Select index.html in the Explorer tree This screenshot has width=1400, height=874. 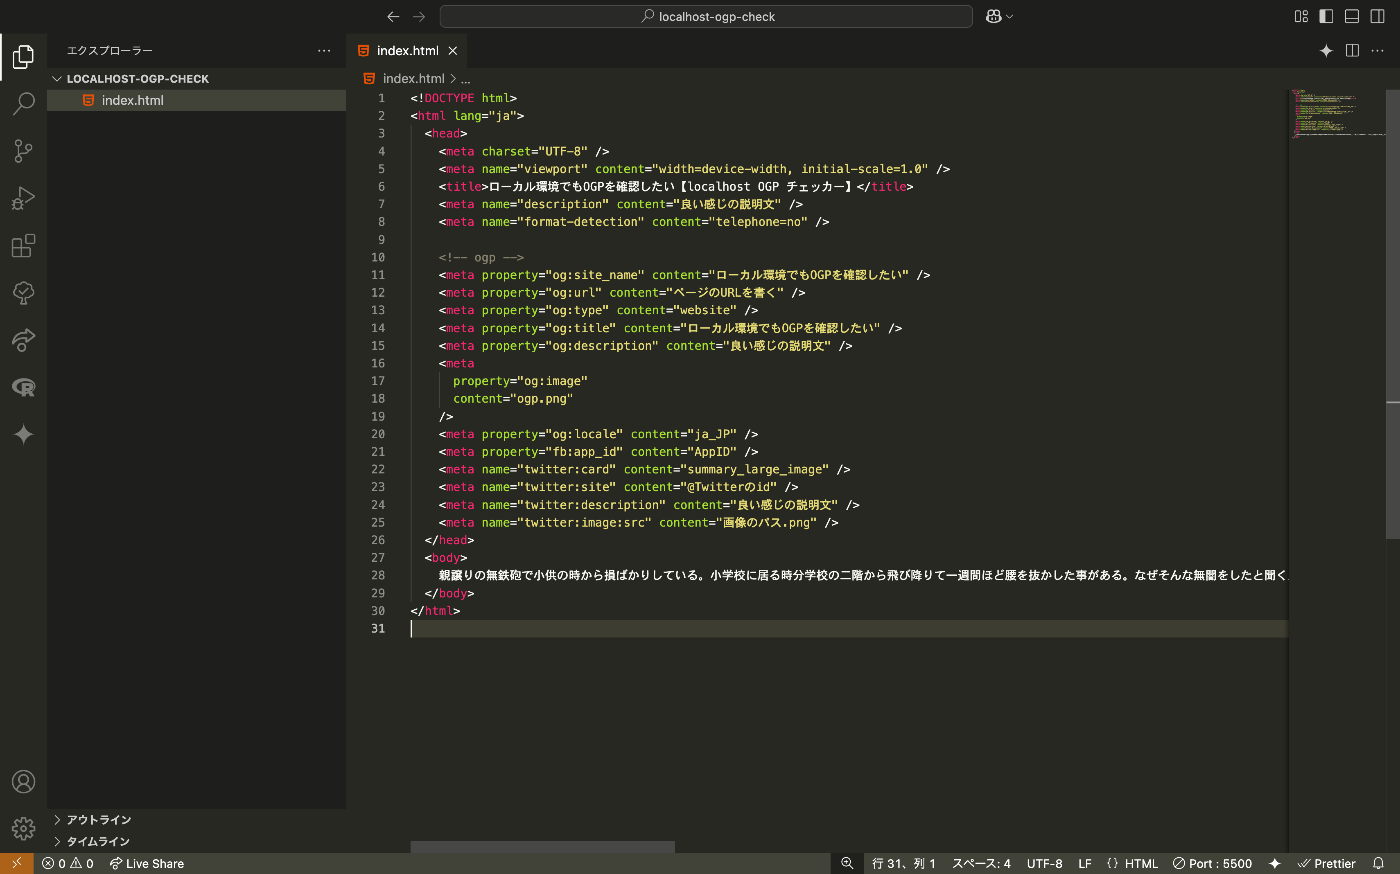pos(196,100)
